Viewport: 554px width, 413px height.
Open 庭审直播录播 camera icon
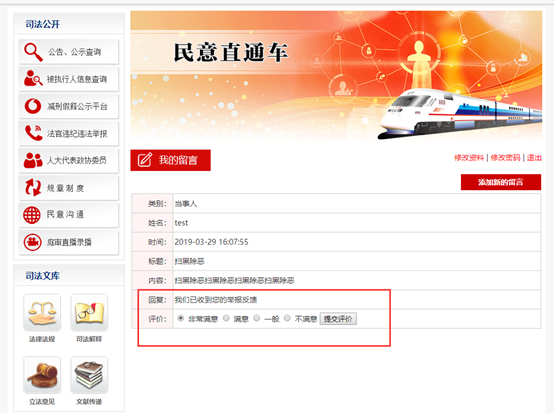point(32,242)
